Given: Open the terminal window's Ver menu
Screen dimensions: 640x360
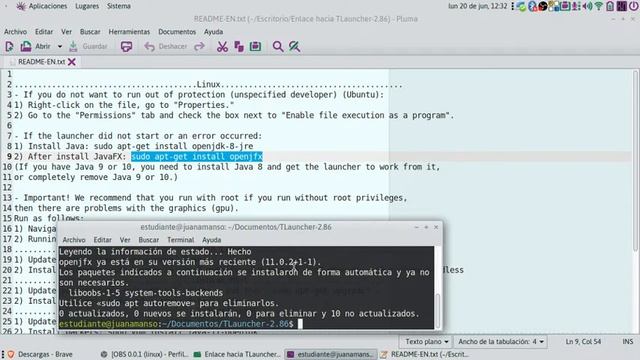Looking at the screenshot, I should (x=125, y=240).
